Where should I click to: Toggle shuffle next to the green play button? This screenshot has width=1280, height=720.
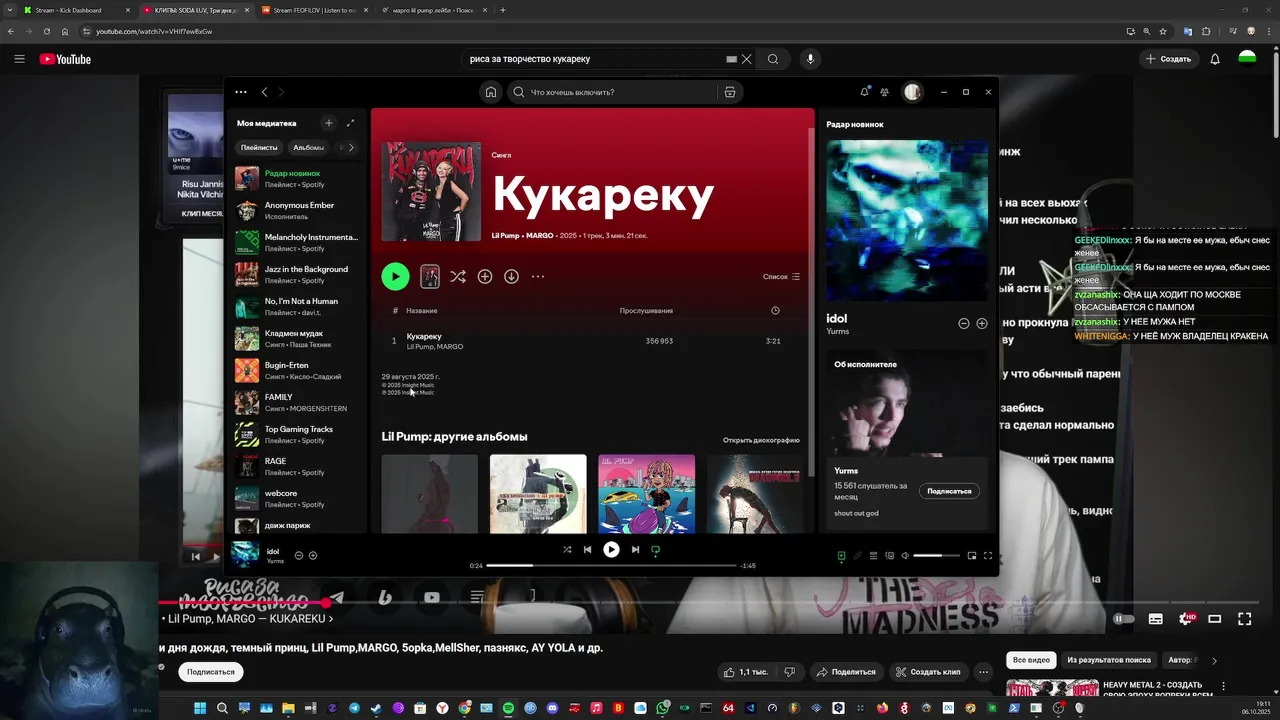[458, 276]
